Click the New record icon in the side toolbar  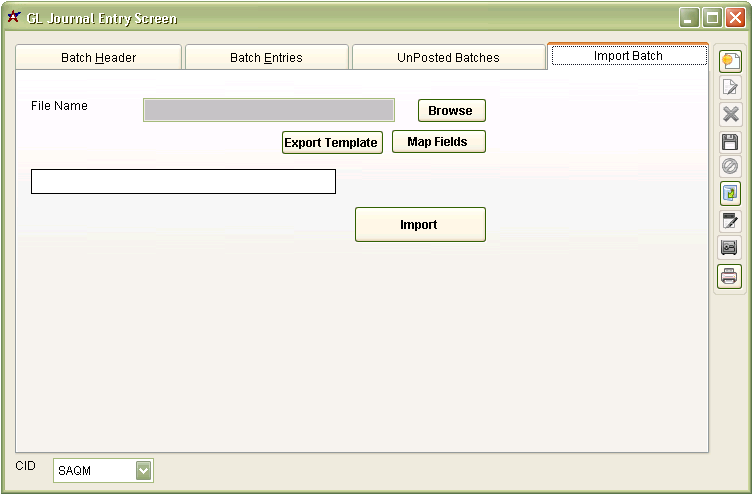click(730, 62)
